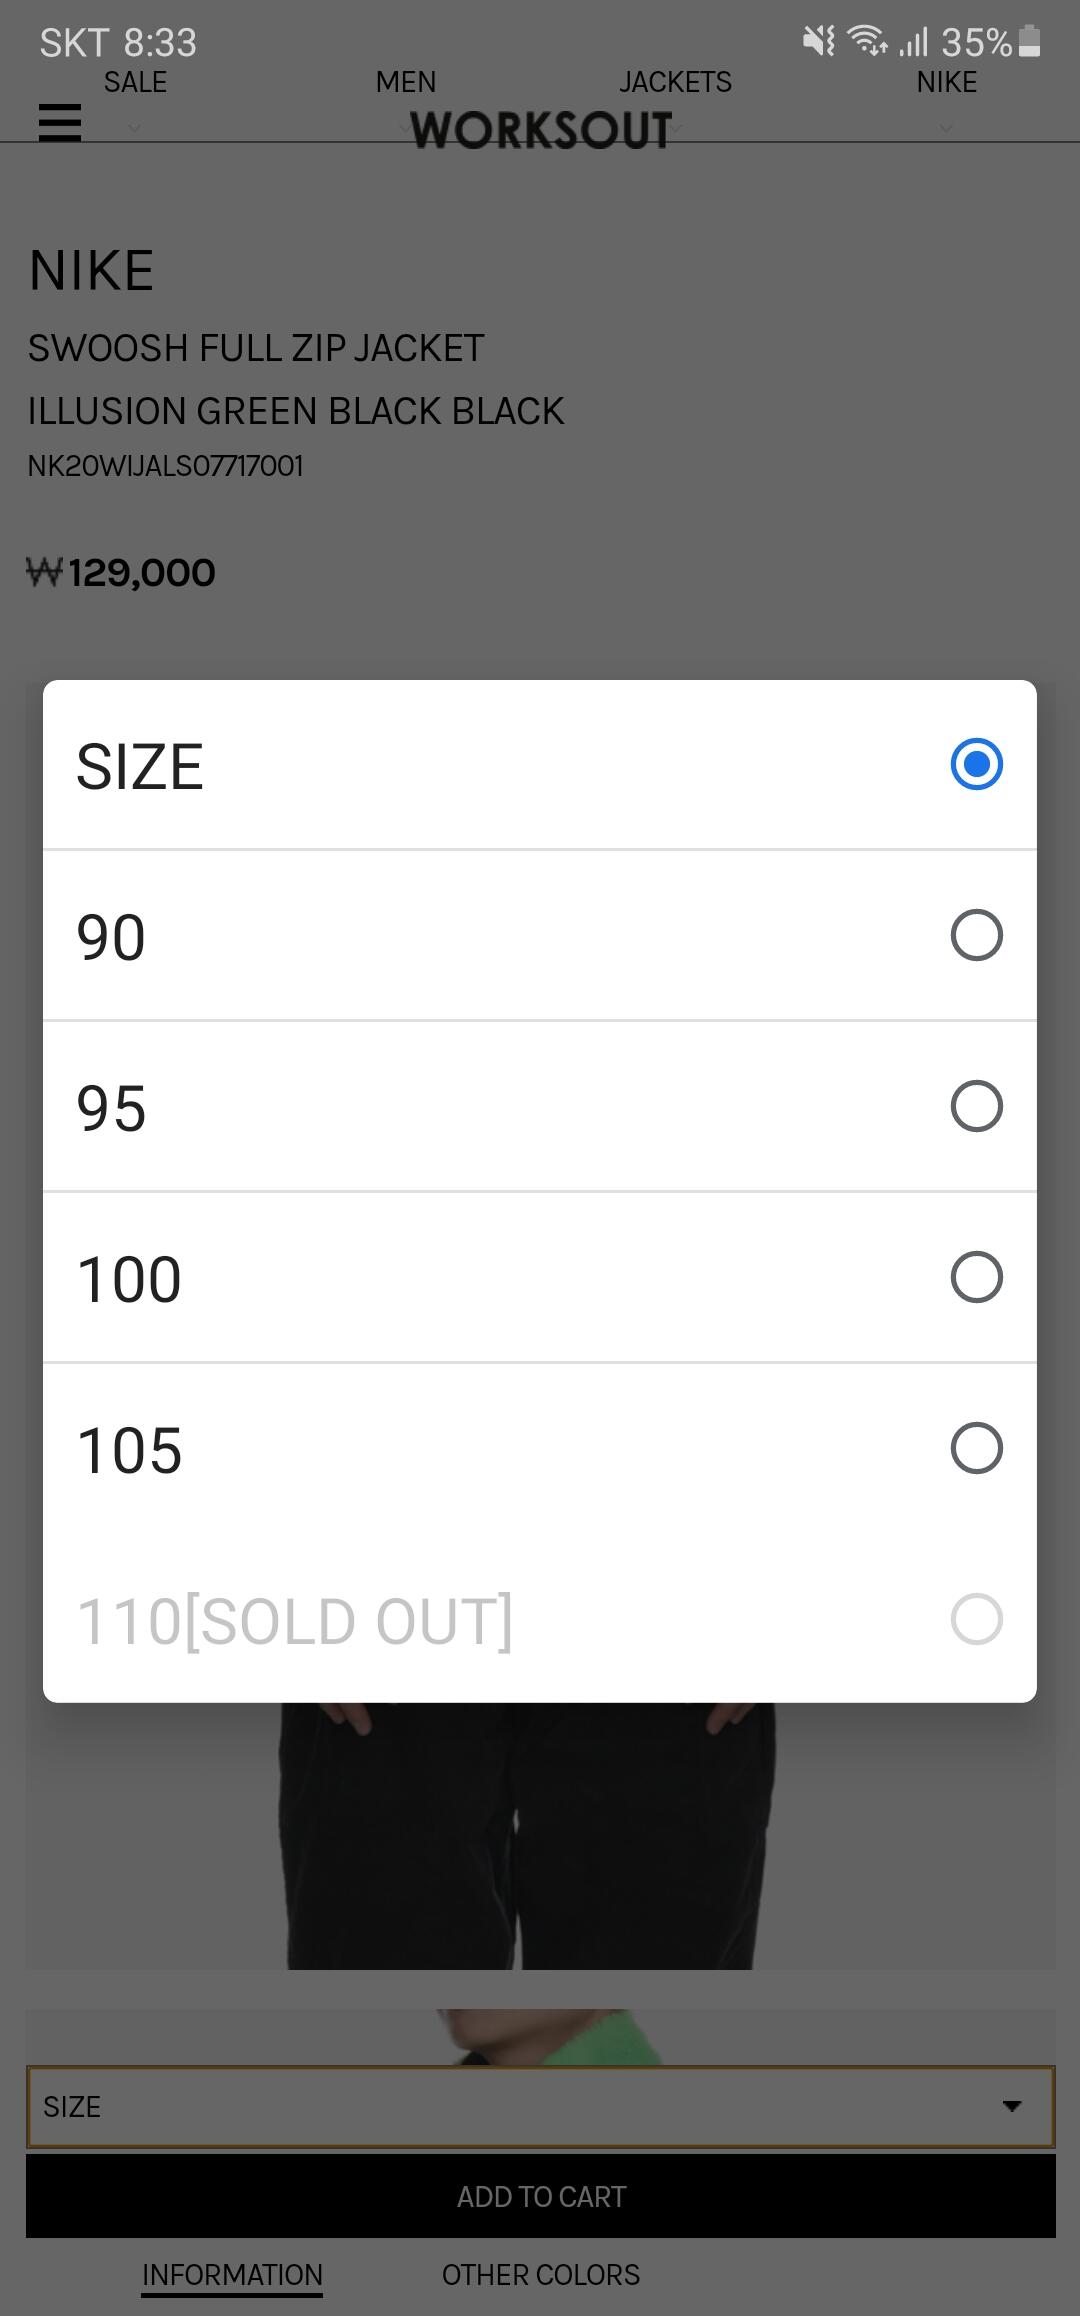Switch to the INFORMATION tab
The image size is (1080, 2316).
[x=232, y=2275]
